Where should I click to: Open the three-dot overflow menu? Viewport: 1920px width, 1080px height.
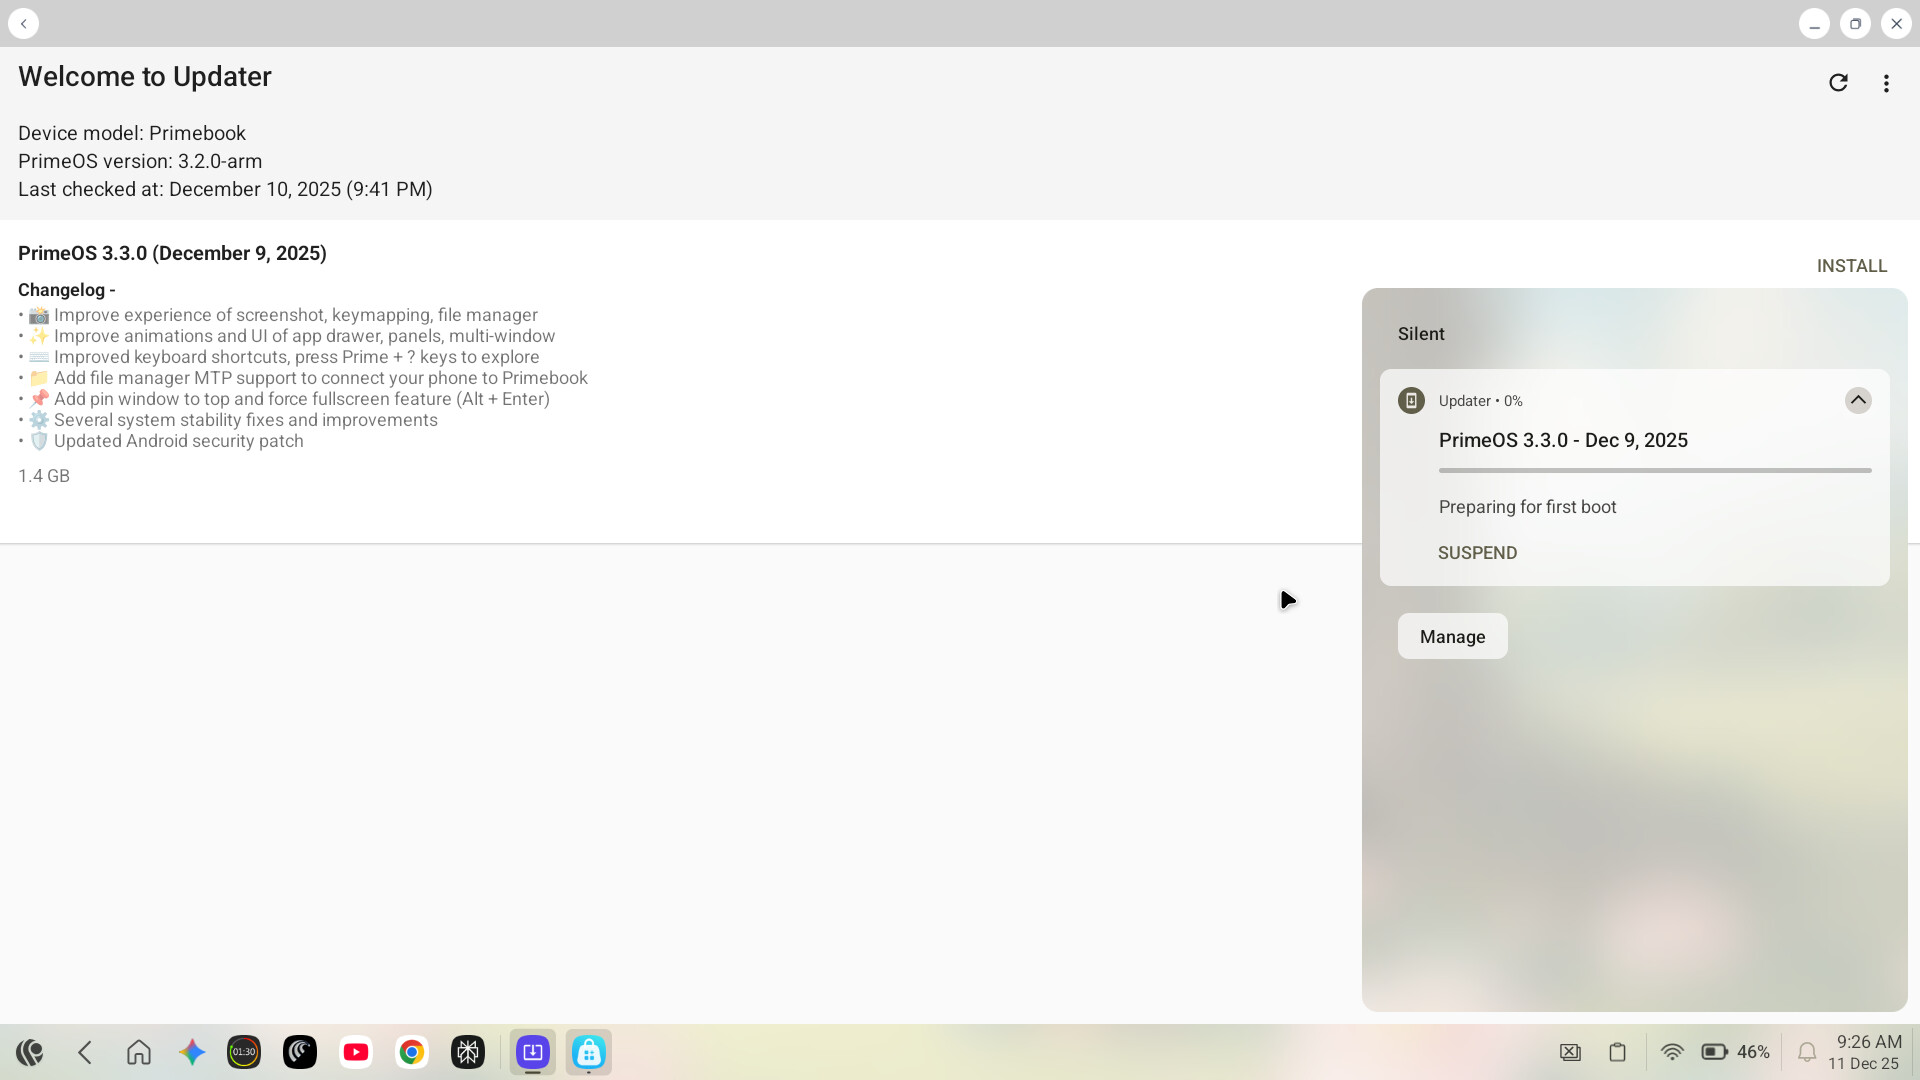click(x=1886, y=83)
